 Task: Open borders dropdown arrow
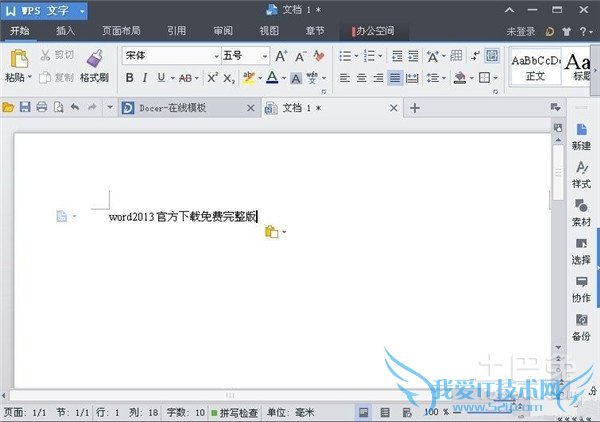pos(496,78)
